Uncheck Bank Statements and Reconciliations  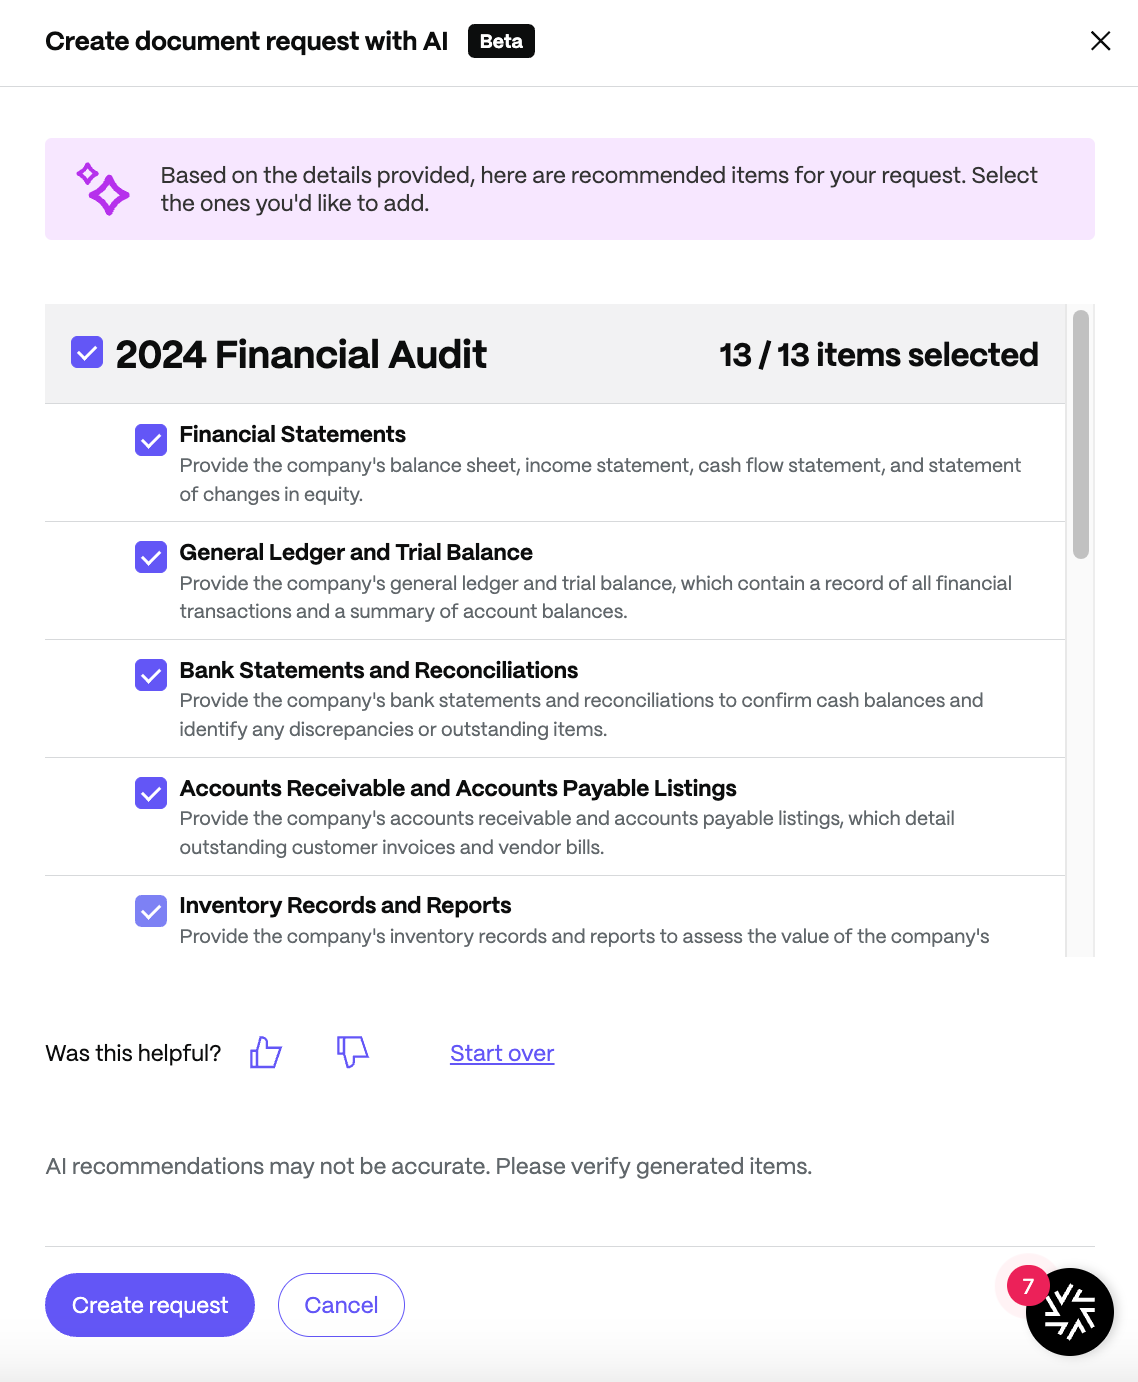[x=150, y=676]
